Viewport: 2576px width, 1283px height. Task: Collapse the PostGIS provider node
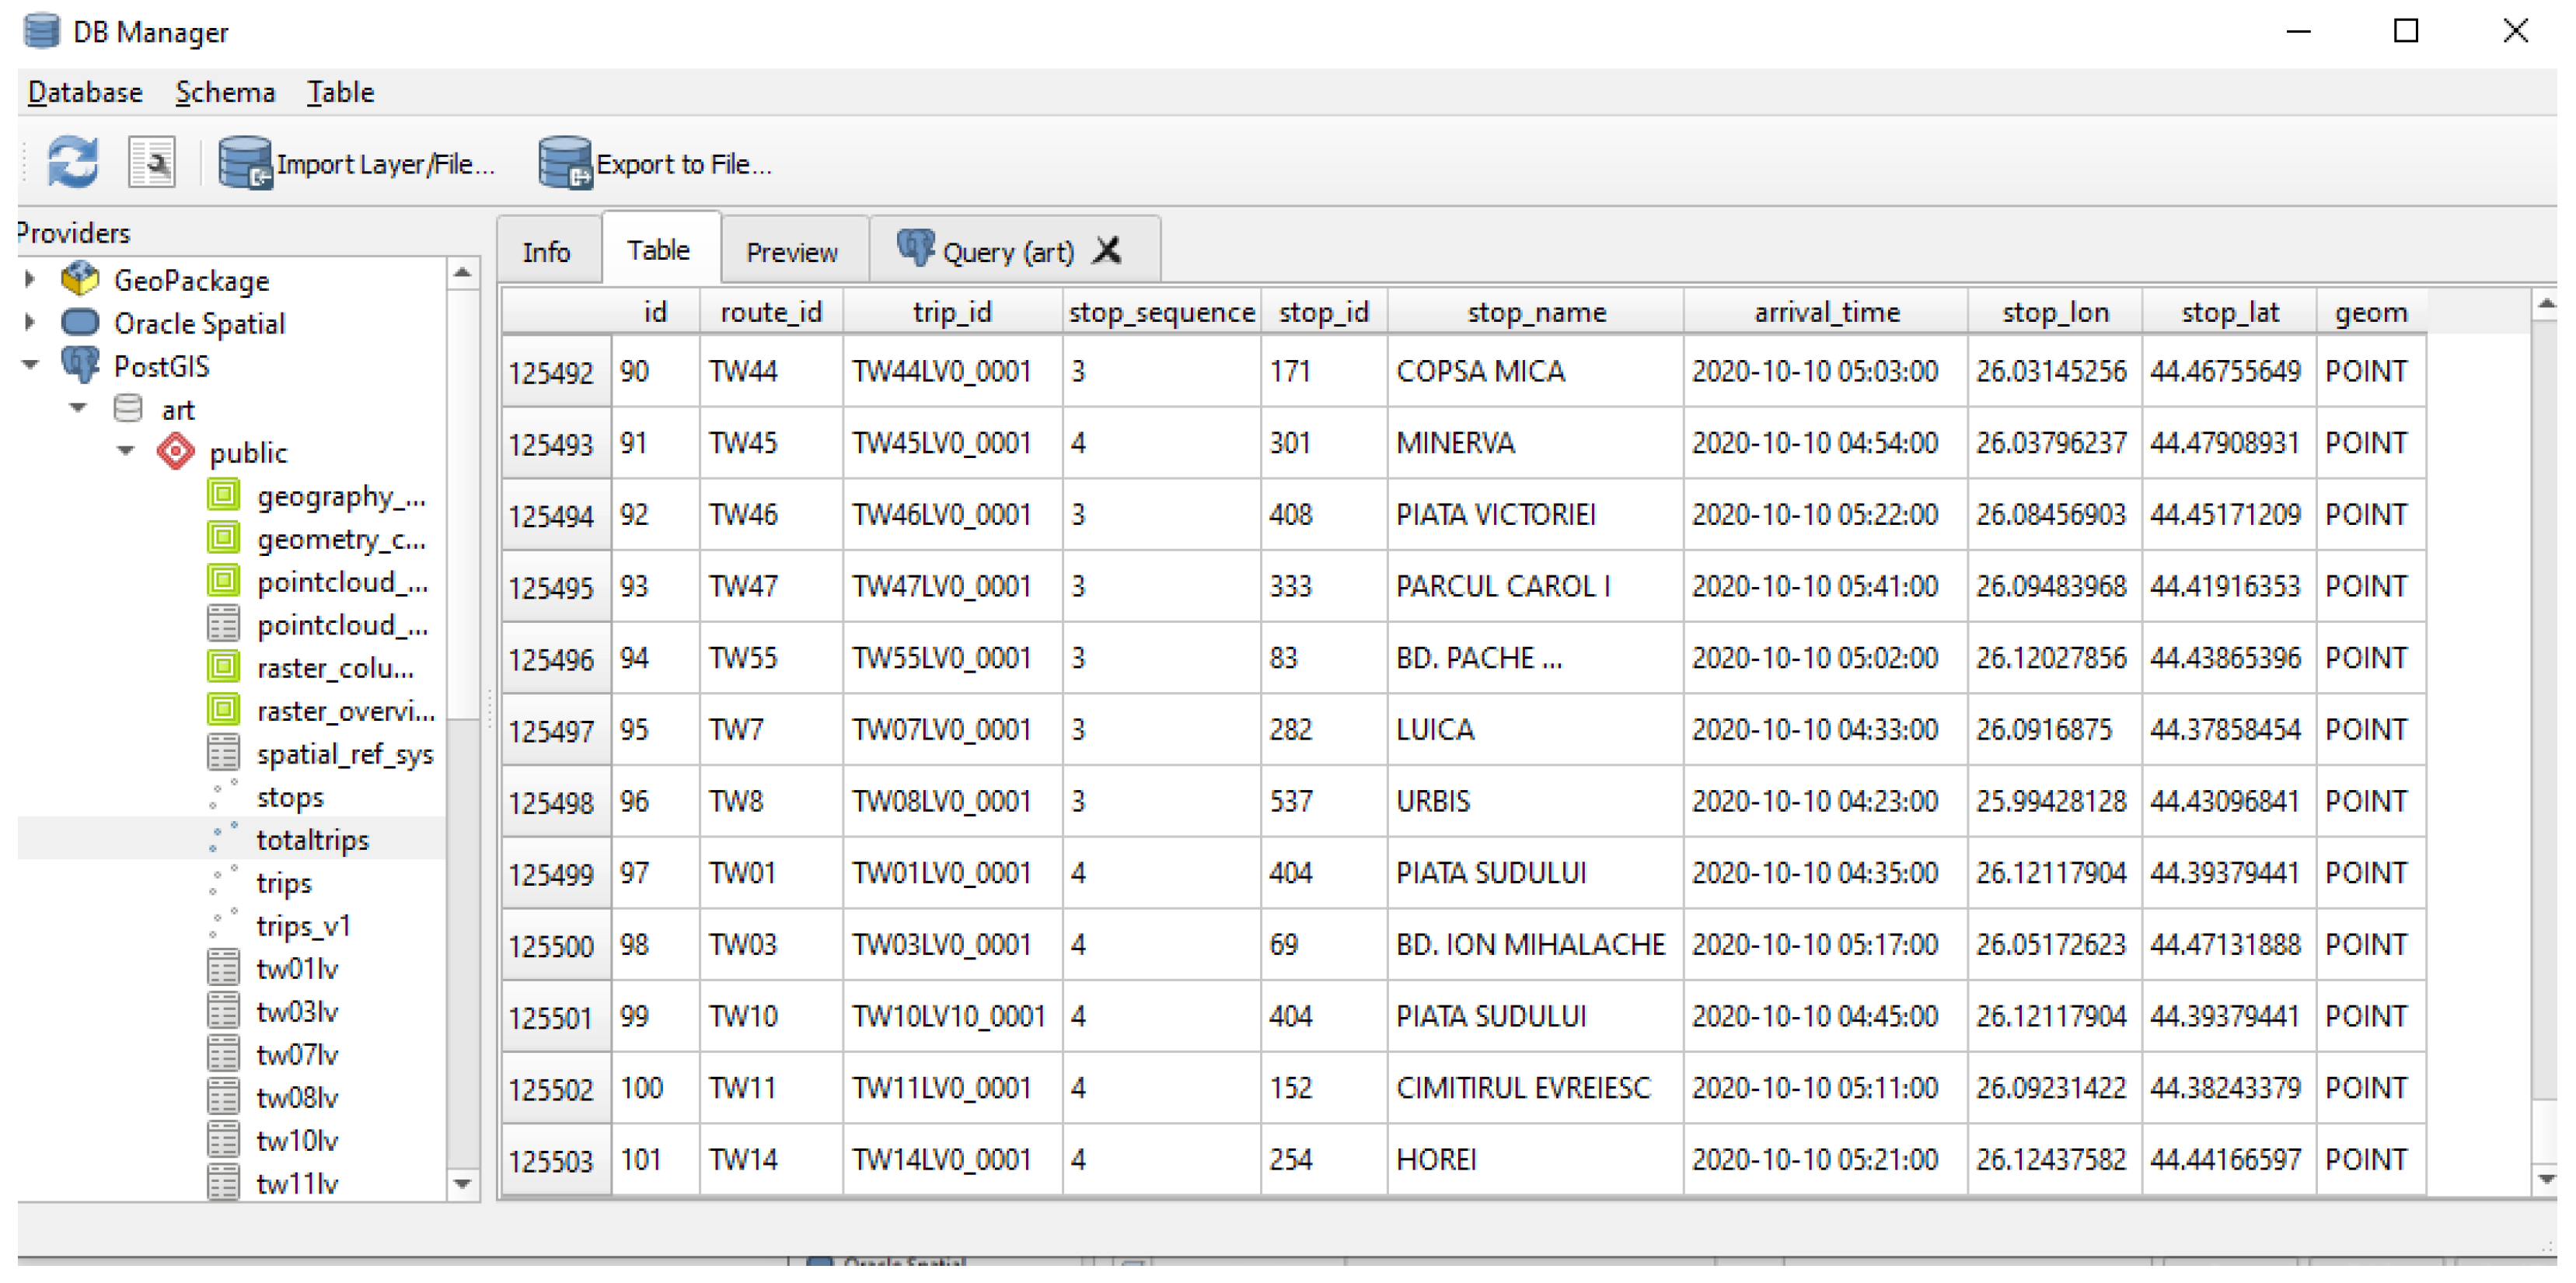[30, 365]
